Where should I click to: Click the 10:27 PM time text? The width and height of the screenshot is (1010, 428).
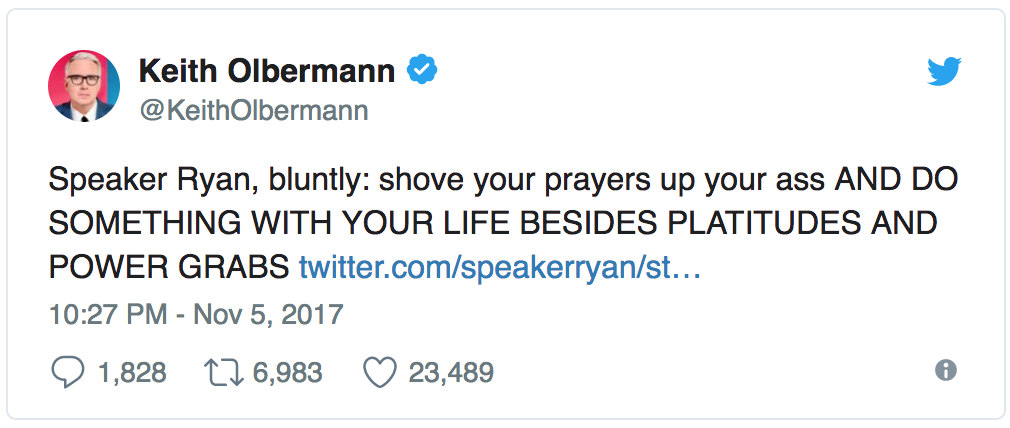click(105, 314)
